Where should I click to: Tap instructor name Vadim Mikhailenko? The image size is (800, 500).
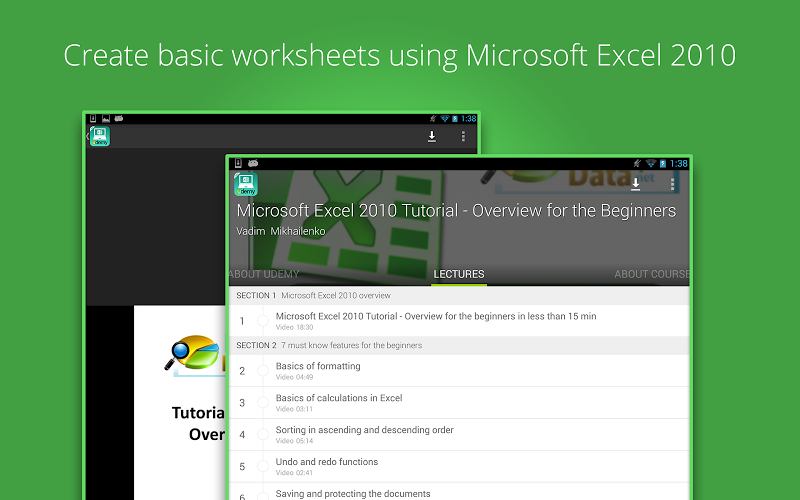click(281, 231)
